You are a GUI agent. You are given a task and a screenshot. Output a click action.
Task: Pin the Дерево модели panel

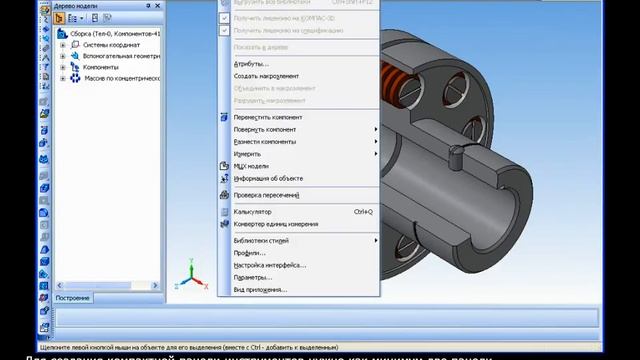click(148, 6)
